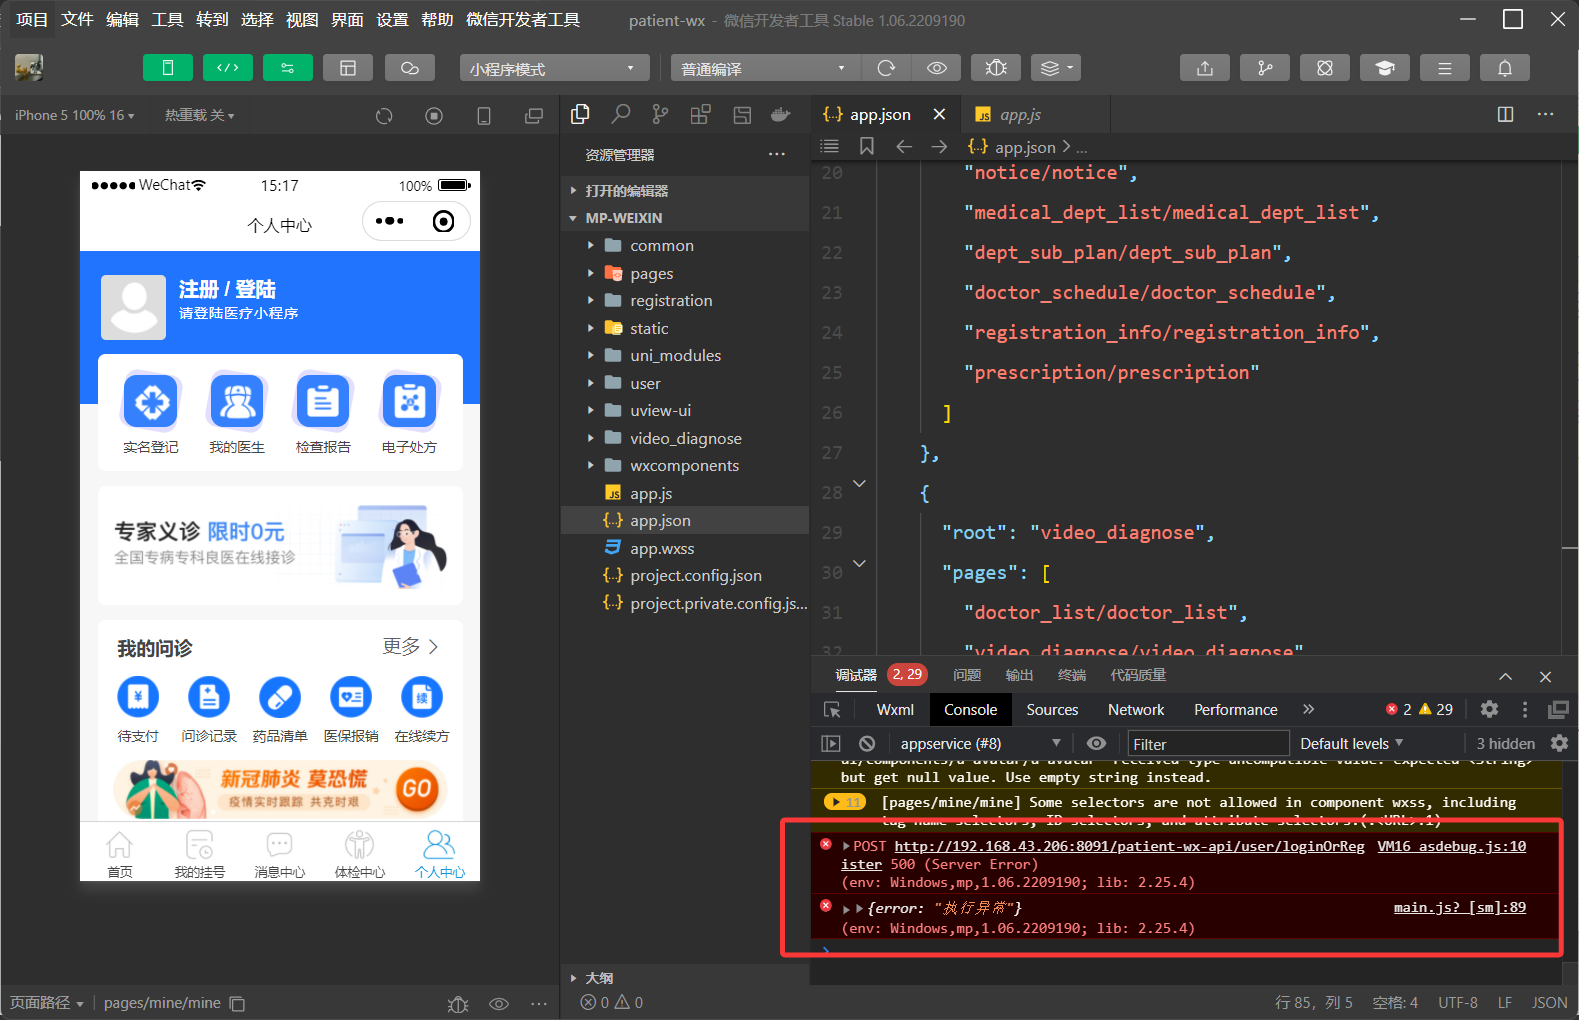
Task: Click the upload icon in toolbar
Action: [x=1205, y=68]
